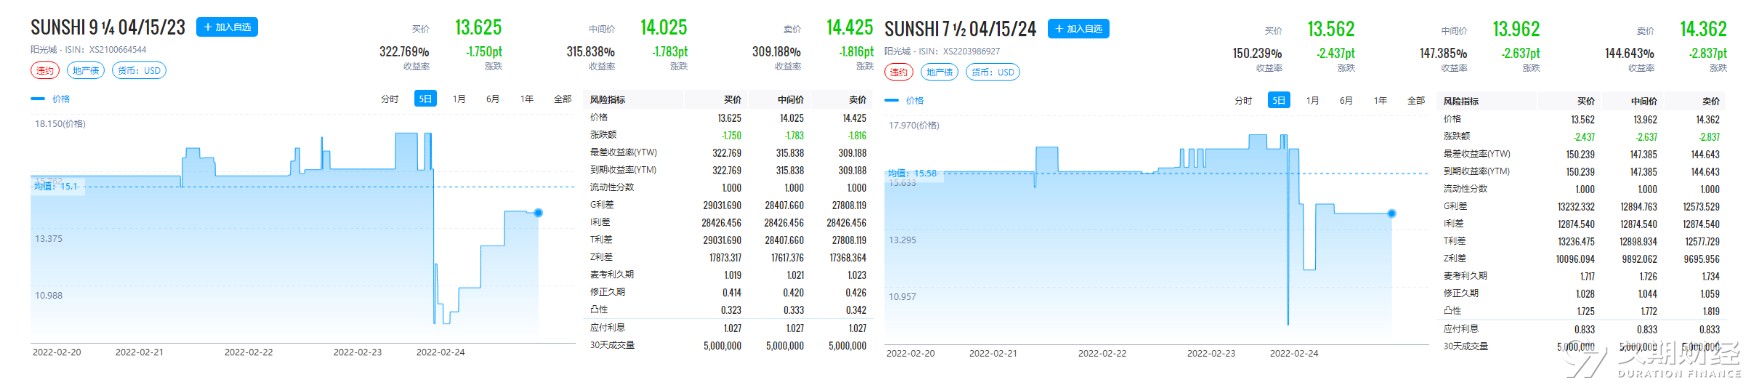Click 风险指标 header in left table
This screenshot has height=383, width=1746.
[x=608, y=100]
